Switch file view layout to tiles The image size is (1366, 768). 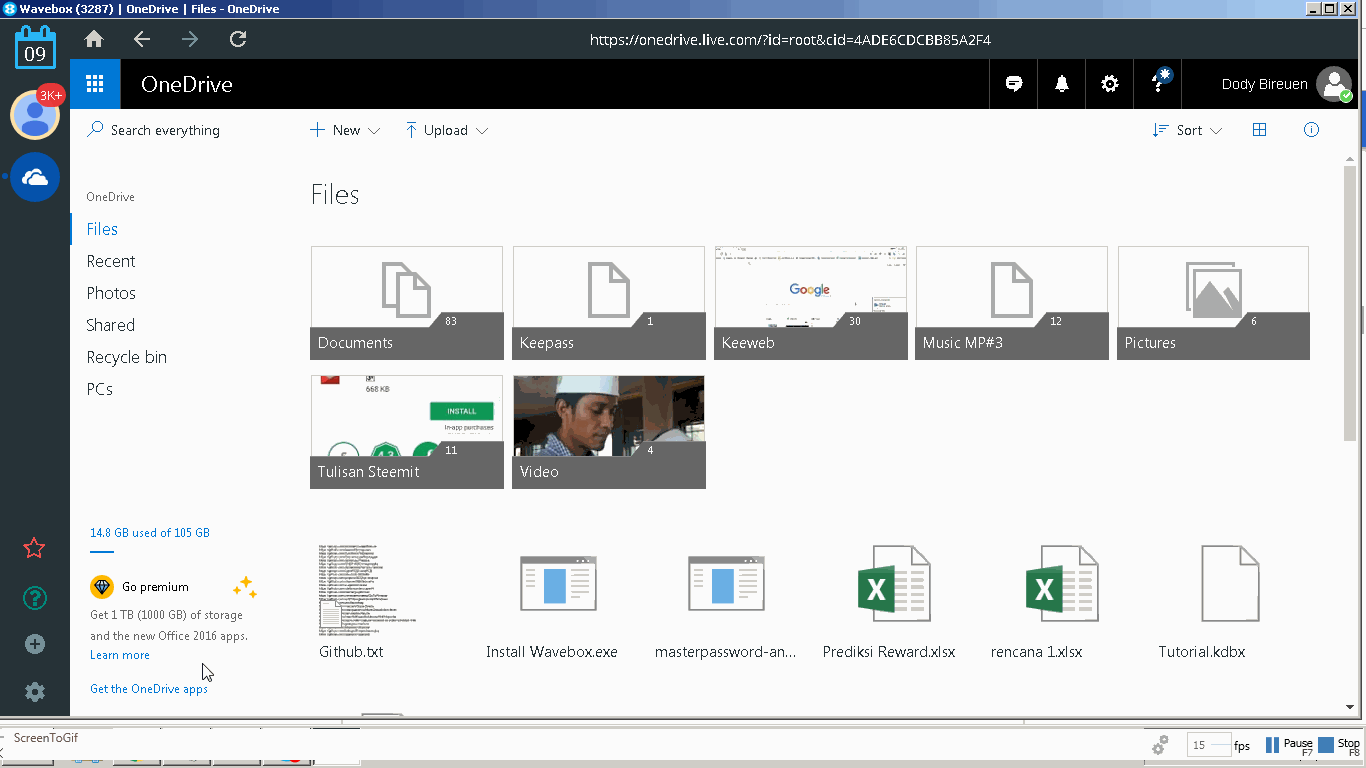tap(1260, 130)
